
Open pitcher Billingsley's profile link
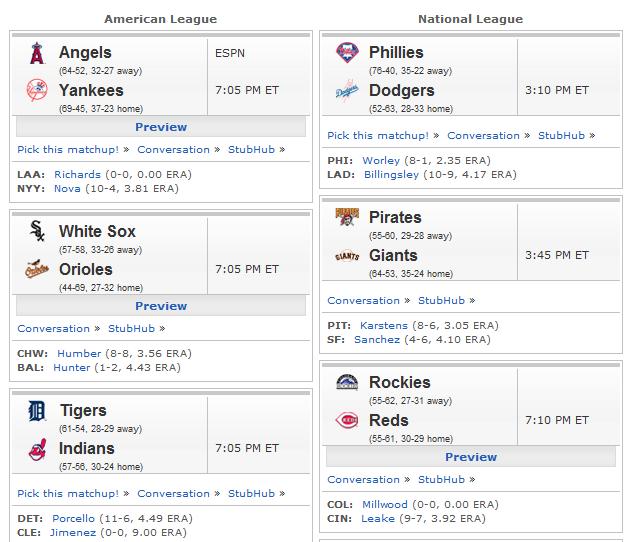[x=391, y=175]
